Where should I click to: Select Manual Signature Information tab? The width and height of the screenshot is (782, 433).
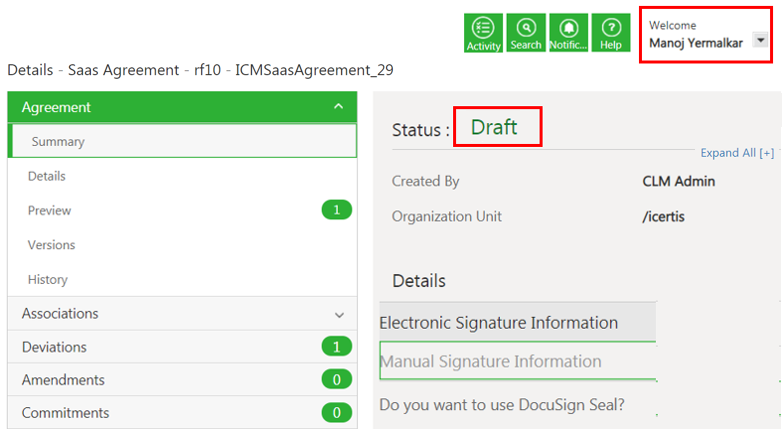[x=491, y=361]
